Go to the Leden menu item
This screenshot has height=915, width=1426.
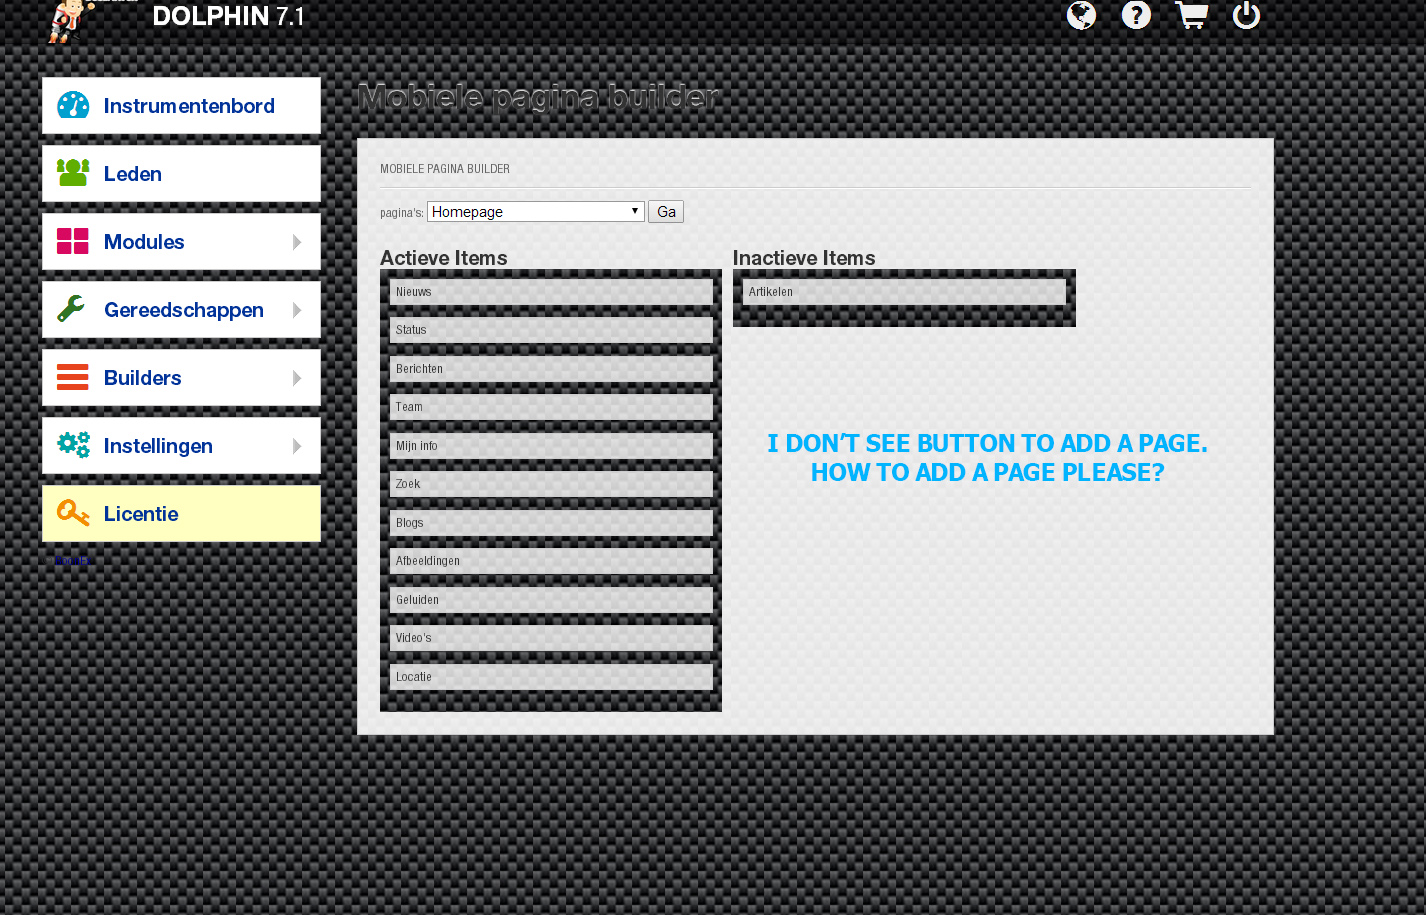181,174
